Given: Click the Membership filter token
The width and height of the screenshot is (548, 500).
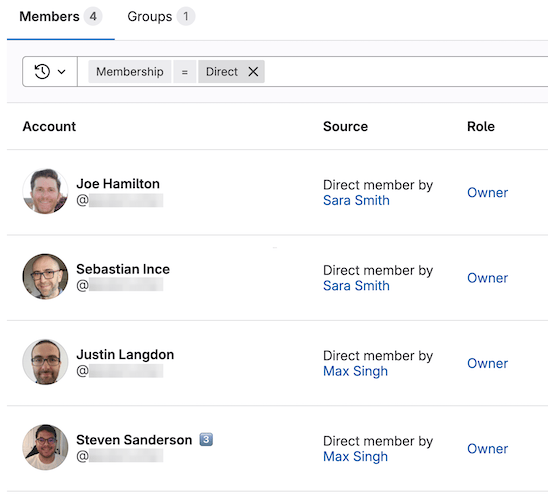Looking at the screenshot, I should pos(130,72).
